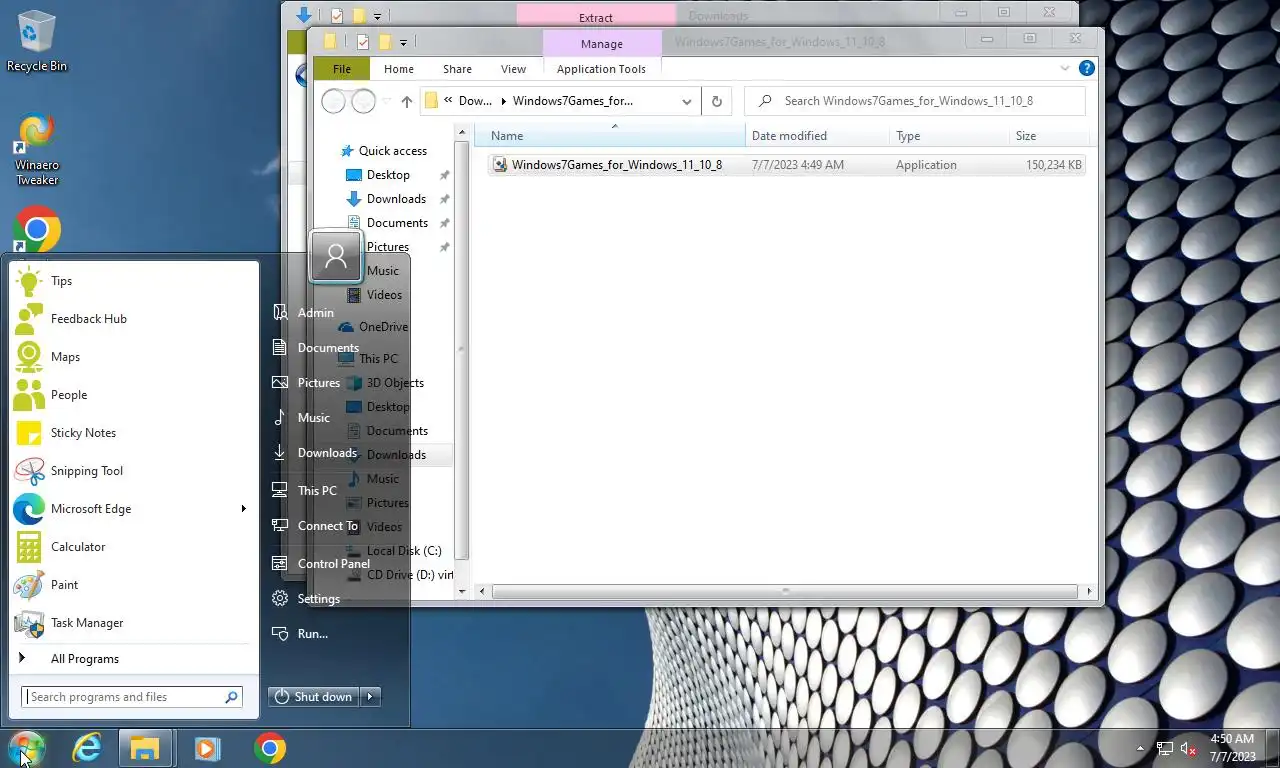Expand Microsoft Edge jump list arrow
1280x768 pixels.
coord(243,509)
